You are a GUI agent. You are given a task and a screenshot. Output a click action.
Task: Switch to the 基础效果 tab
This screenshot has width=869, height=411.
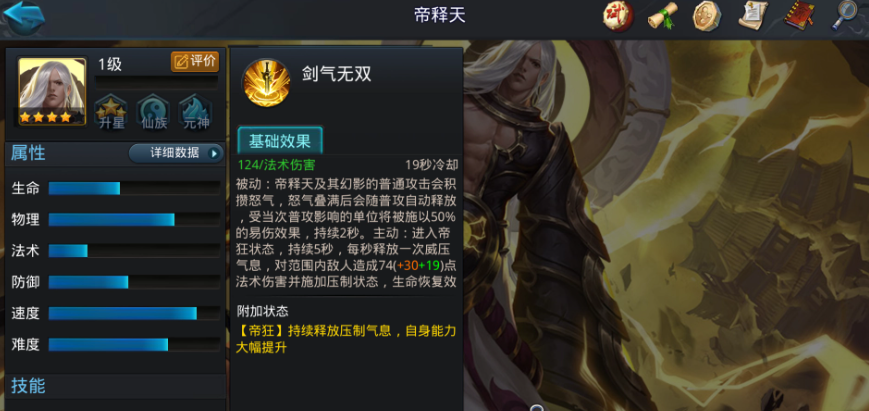[x=280, y=141]
